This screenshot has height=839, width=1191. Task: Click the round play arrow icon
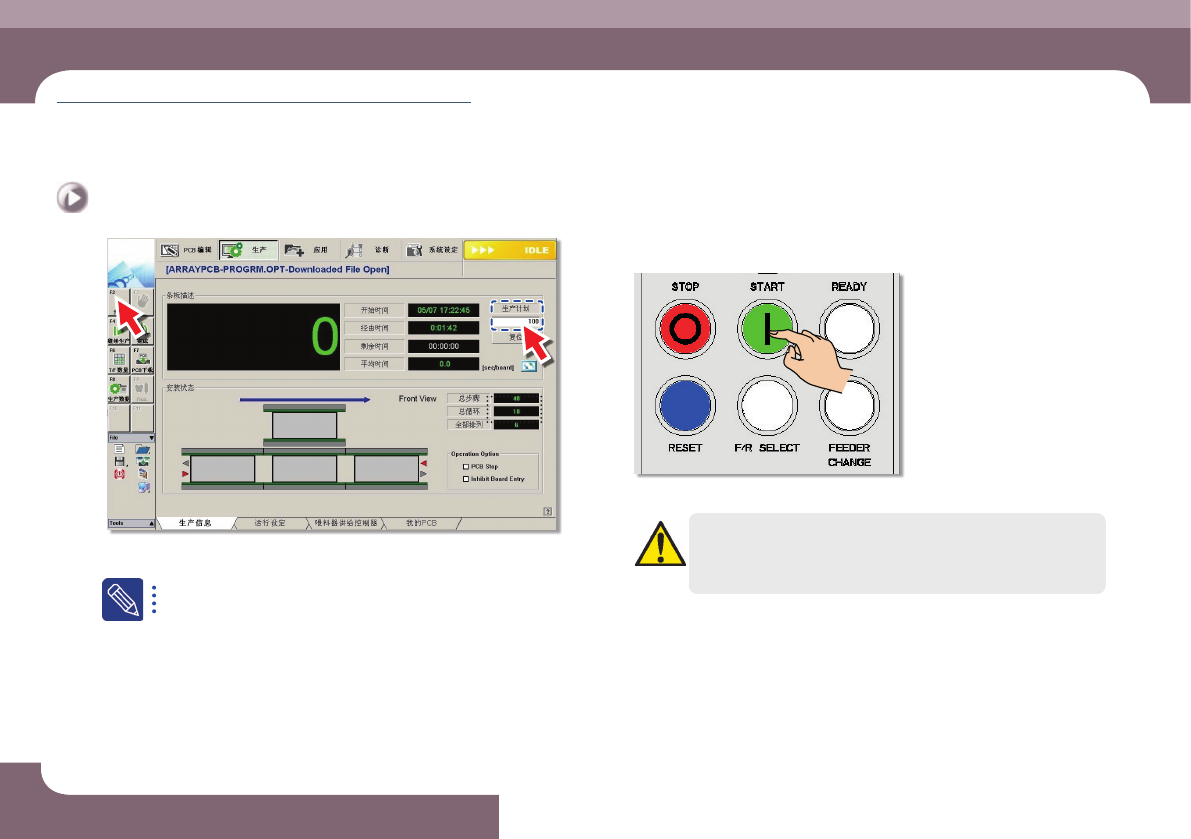click(x=72, y=198)
